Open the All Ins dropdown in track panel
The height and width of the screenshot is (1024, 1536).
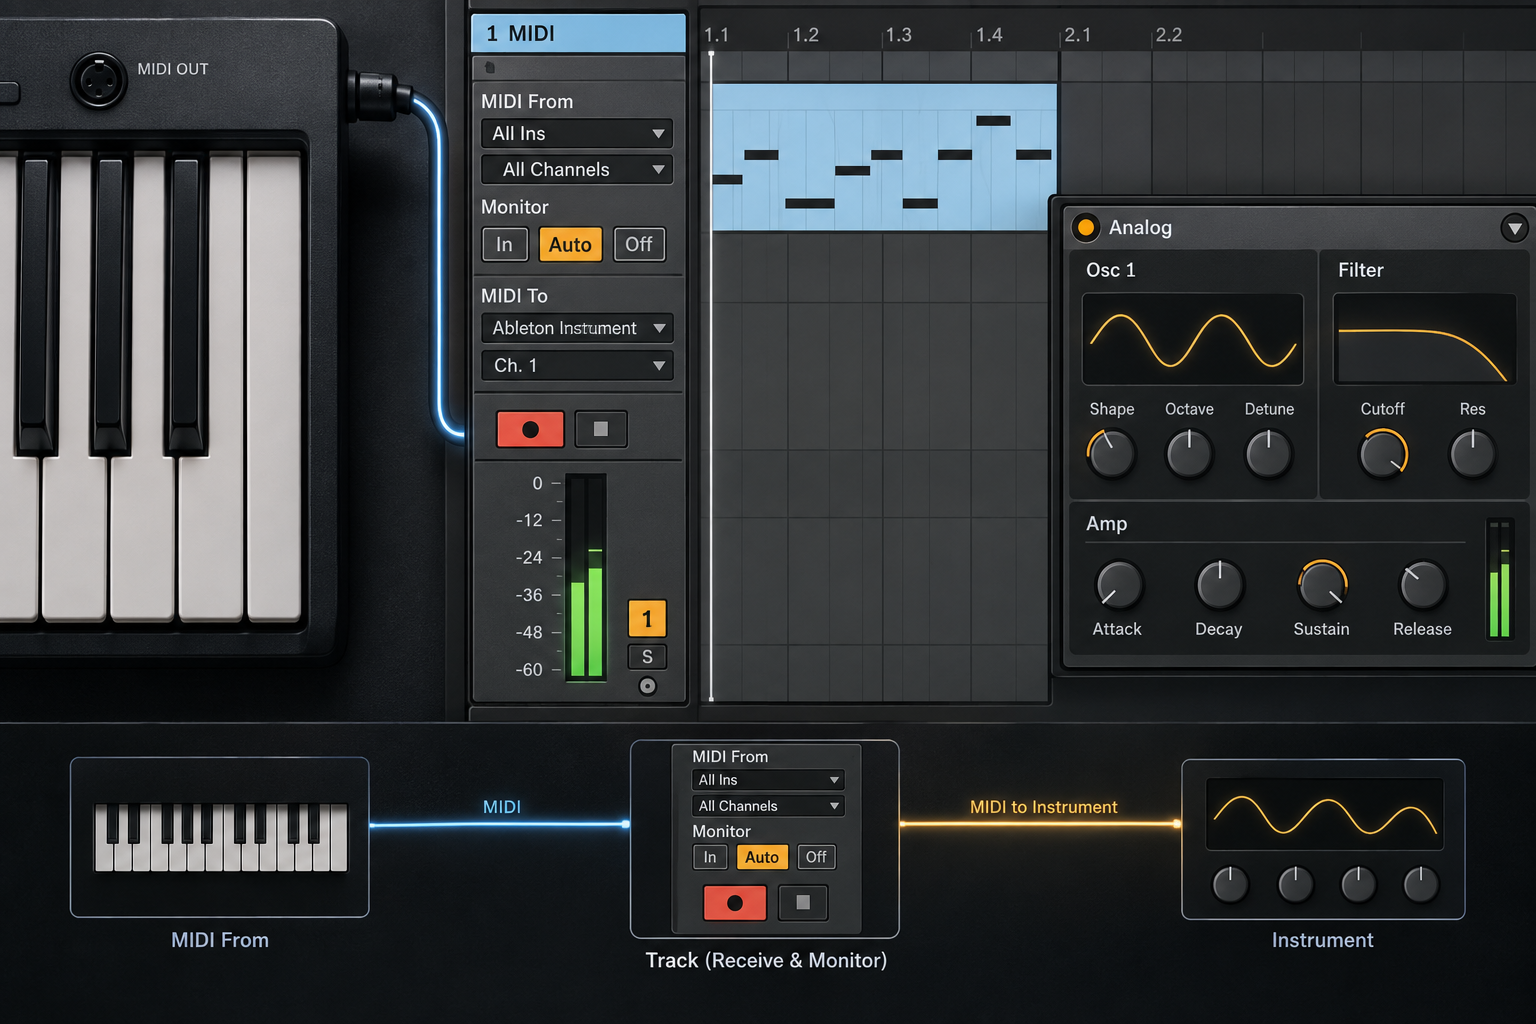pos(577,134)
